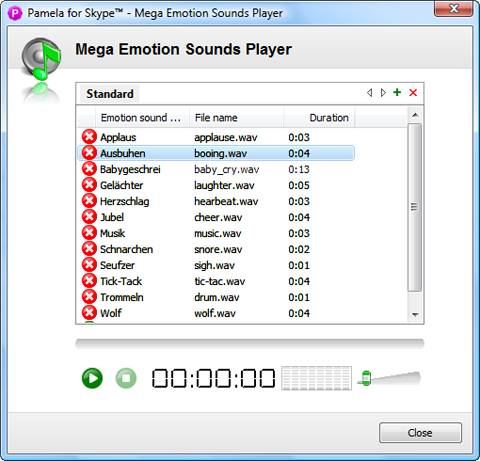Click red icon beside Wolf entry
The image size is (480, 461).
pyautogui.click(x=89, y=313)
